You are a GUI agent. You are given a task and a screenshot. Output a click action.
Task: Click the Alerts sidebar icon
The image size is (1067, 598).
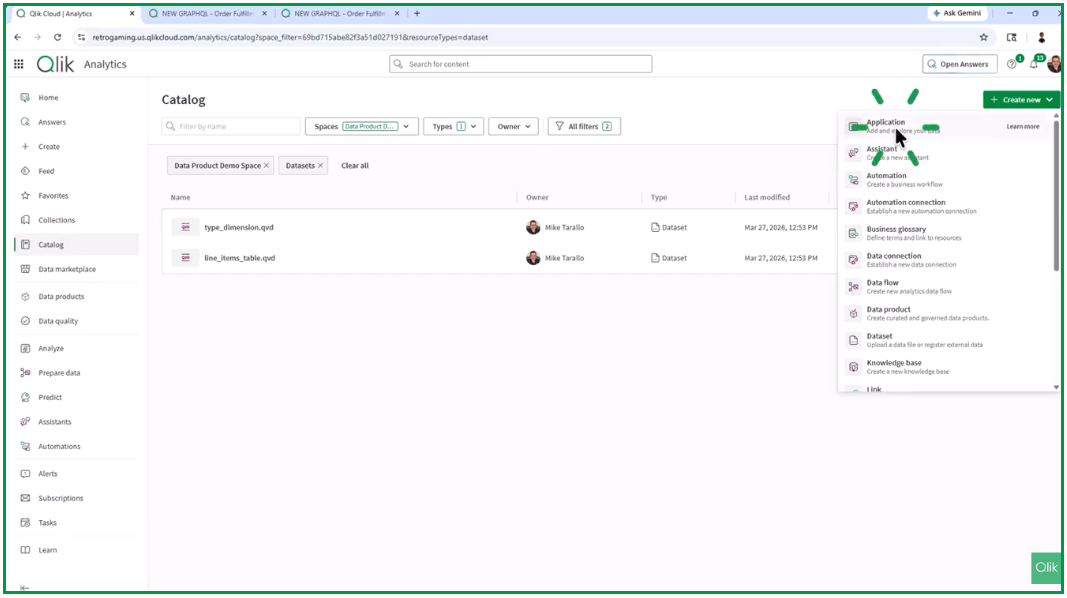tap(26, 473)
